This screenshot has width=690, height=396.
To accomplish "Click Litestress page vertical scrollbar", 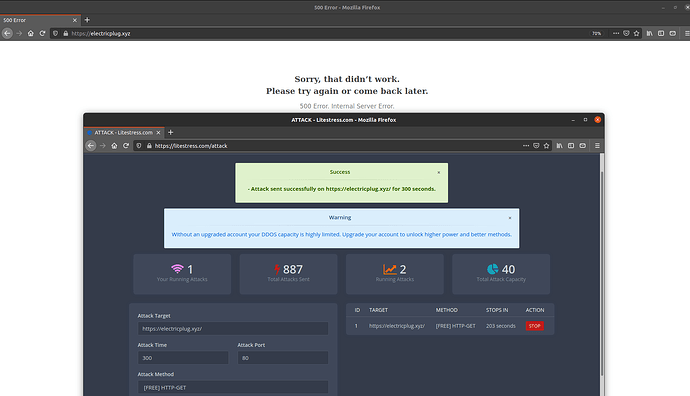I will [602, 273].
